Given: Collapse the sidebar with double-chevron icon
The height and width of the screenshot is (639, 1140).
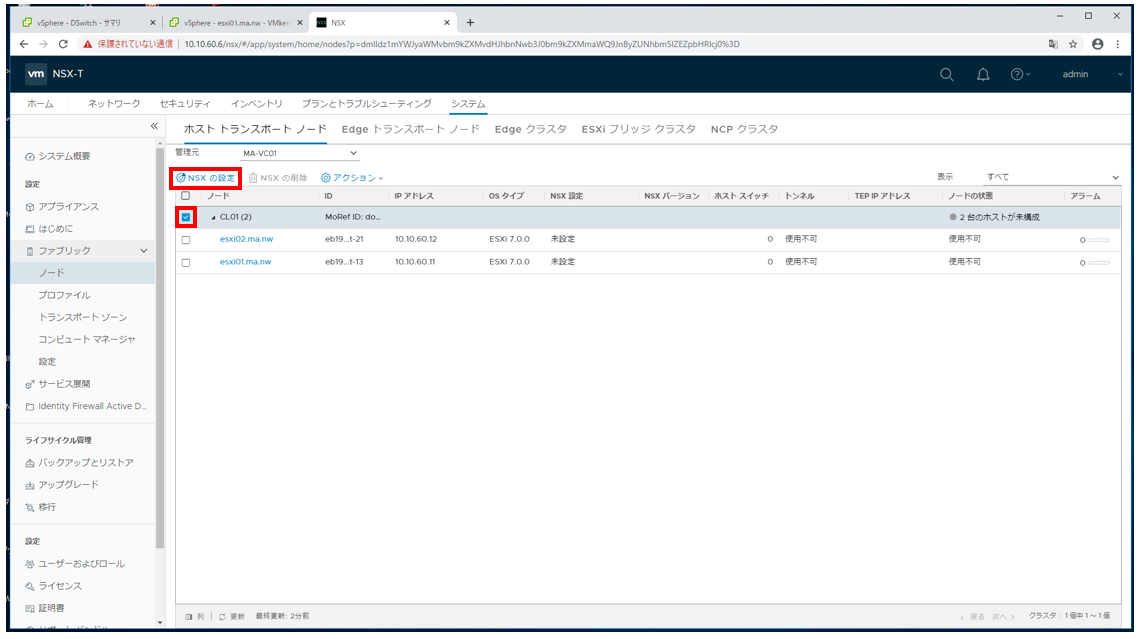Looking at the screenshot, I should [154, 126].
